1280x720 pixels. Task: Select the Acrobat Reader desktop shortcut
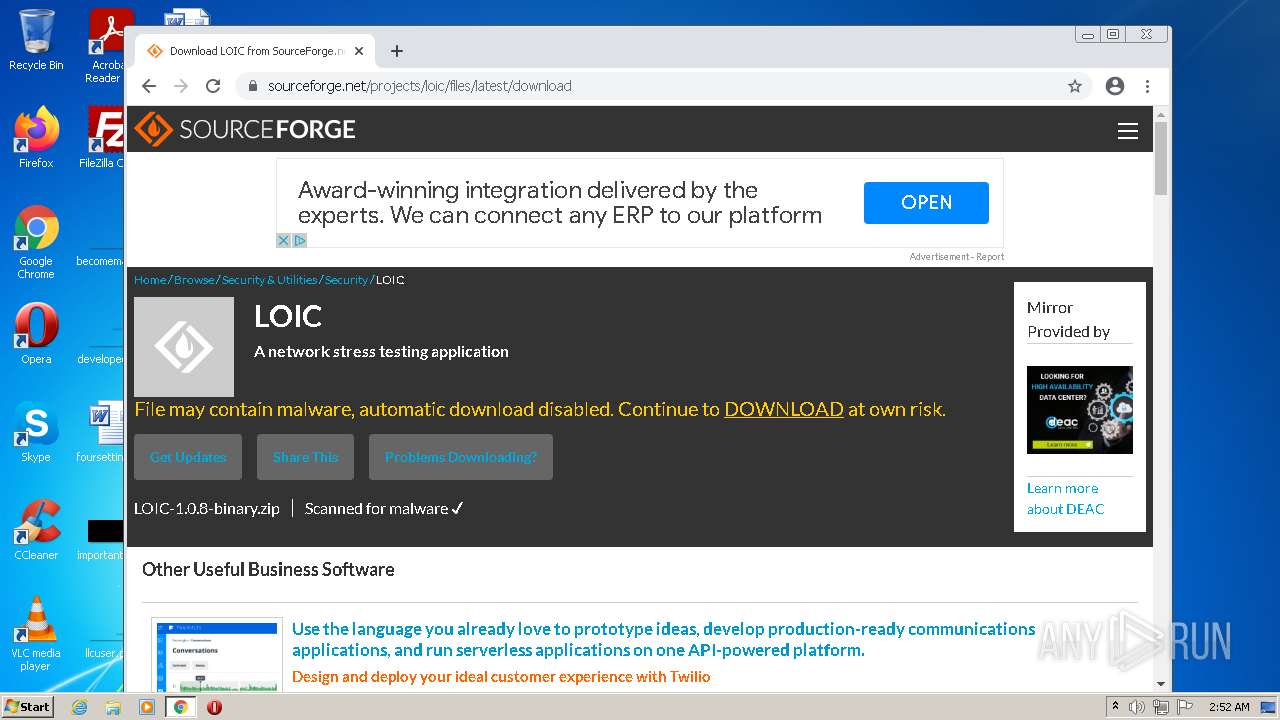pos(106,45)
